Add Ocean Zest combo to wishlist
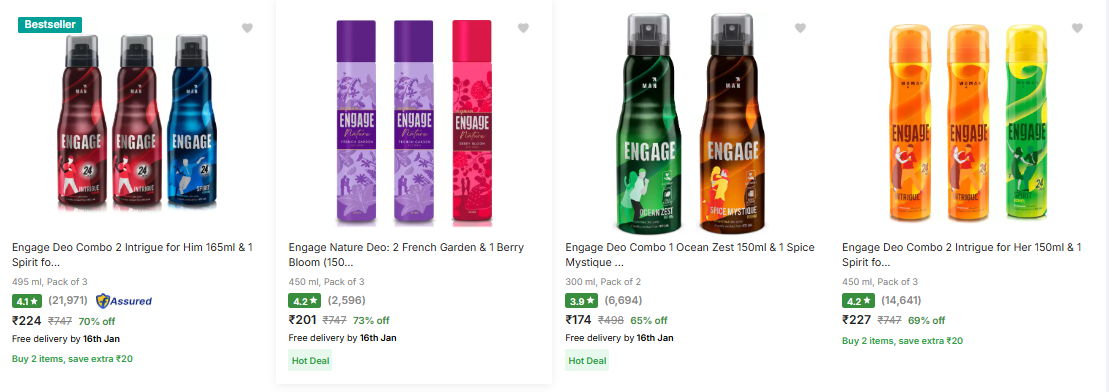Image resolution: width=1109 pixels, height=392 pixels. point(800,28)
